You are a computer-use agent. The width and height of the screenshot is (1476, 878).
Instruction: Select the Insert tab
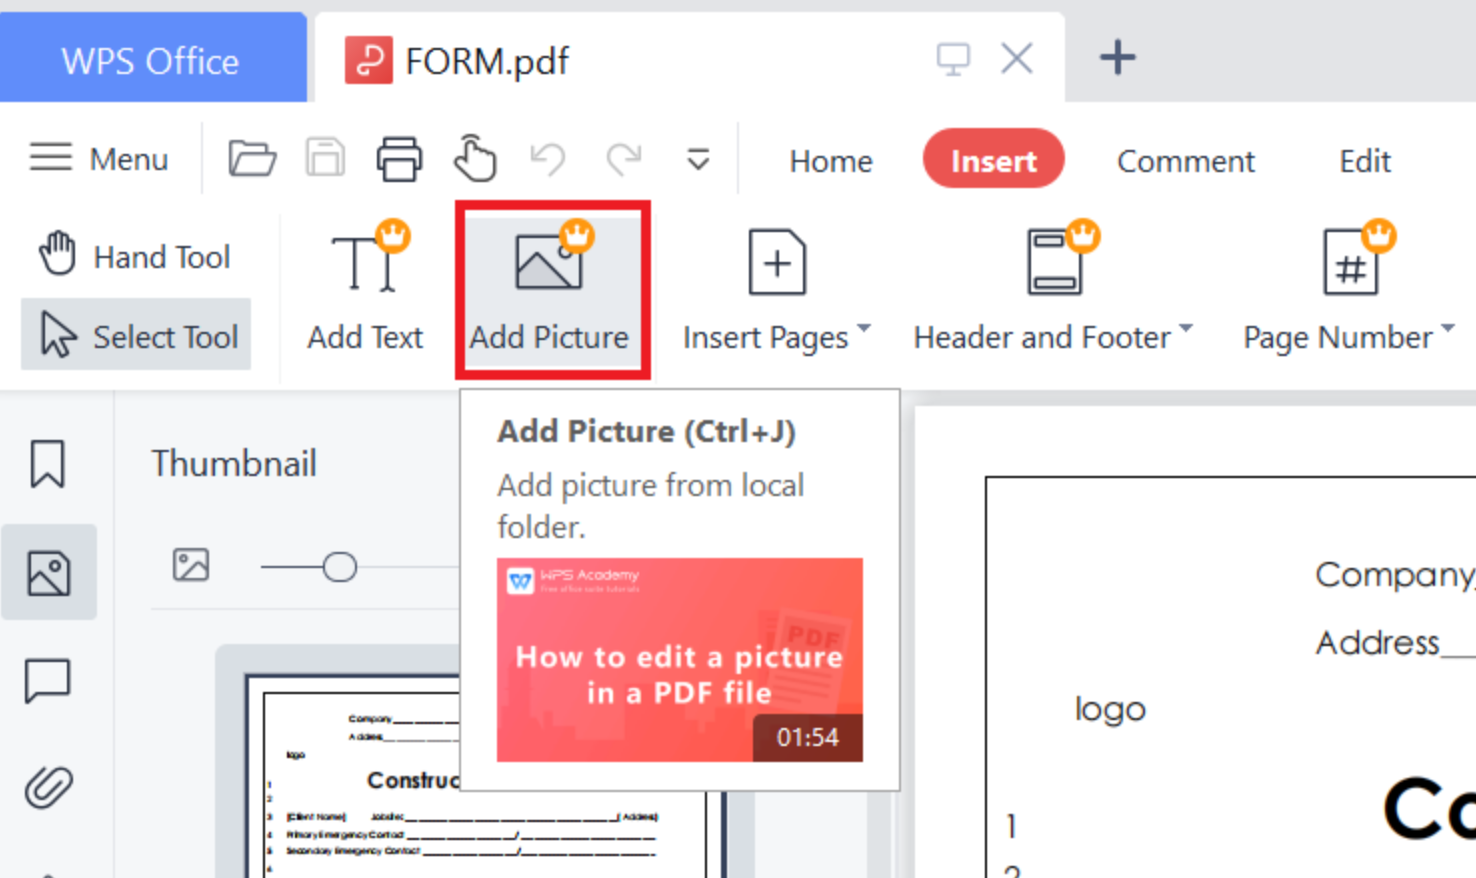click(x=993, y=159)
